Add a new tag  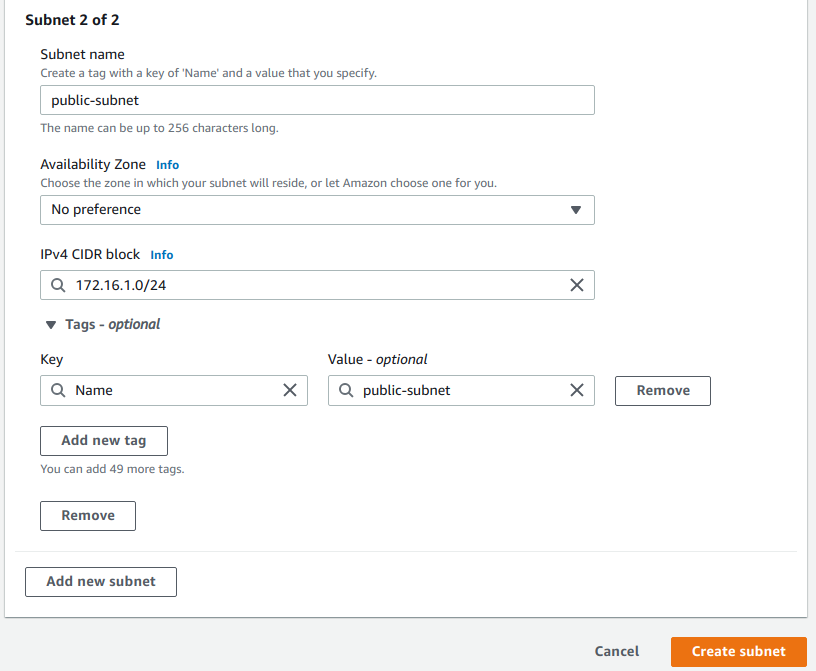point(103,440)
